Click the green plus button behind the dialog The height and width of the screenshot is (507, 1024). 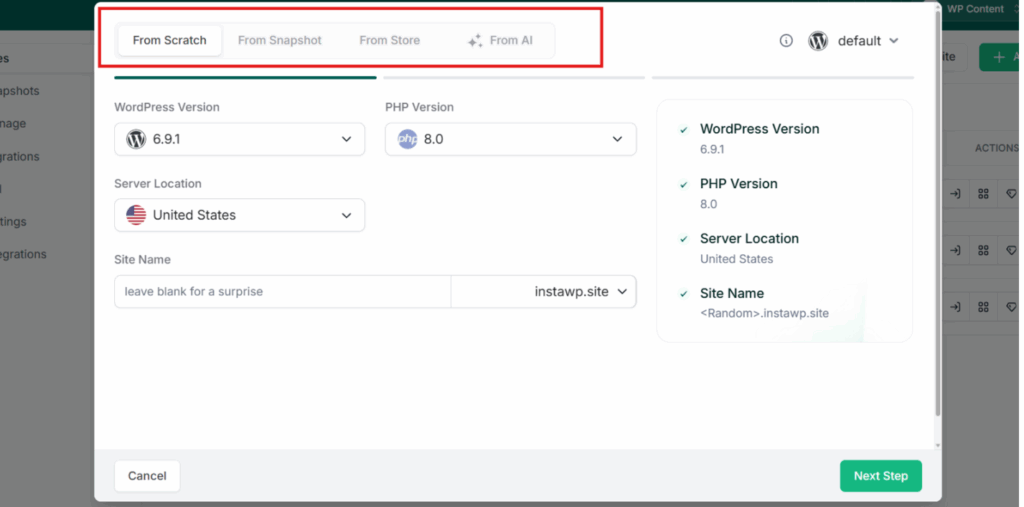(x=1000, y=57)
